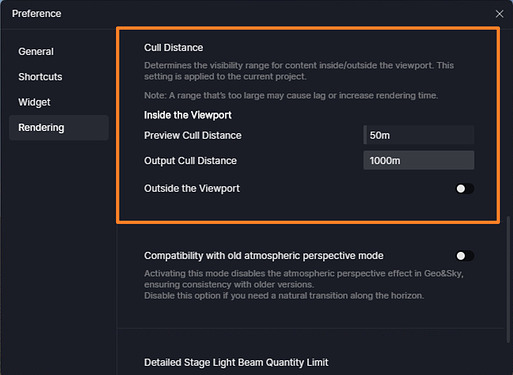Click the Preview Cull Distance label

(193, 135)
